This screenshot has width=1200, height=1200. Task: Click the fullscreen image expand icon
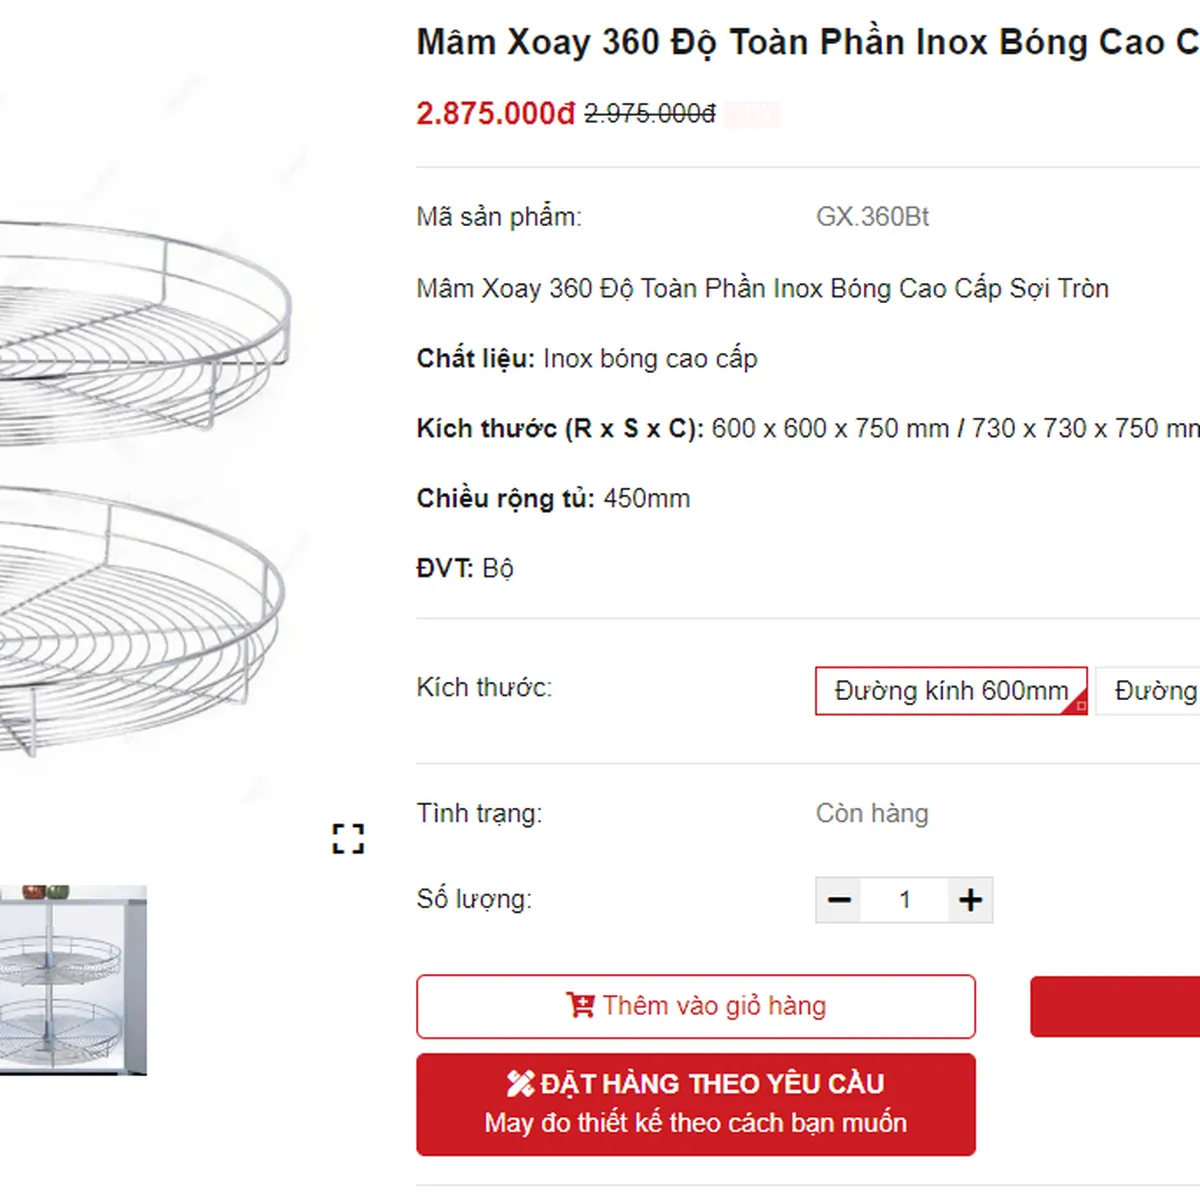point(348,838)
